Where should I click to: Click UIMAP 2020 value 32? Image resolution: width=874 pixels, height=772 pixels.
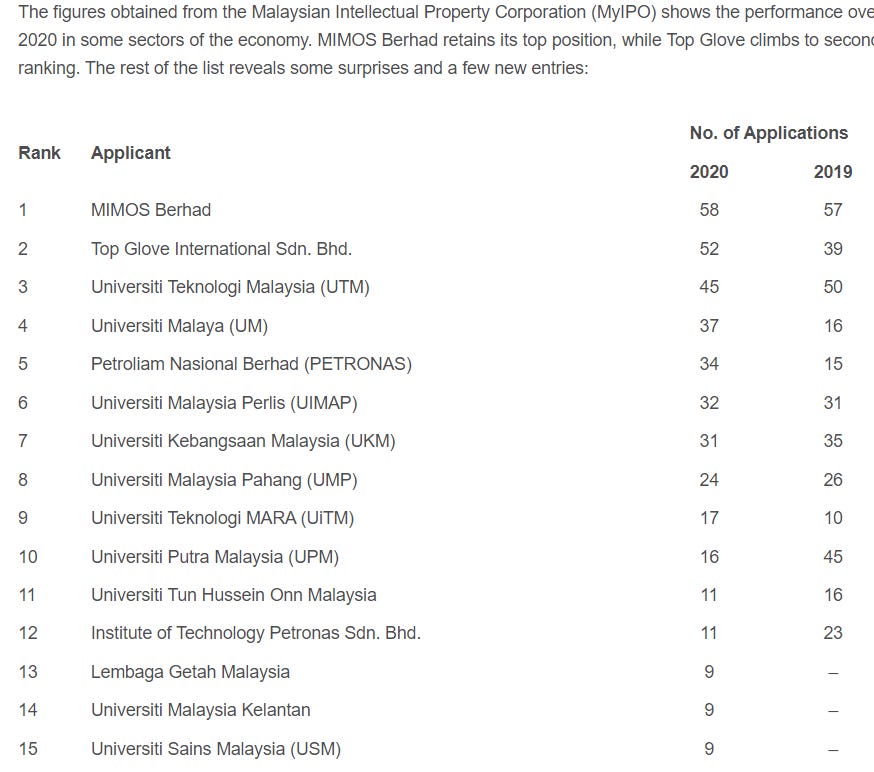(x=709, y=403)
